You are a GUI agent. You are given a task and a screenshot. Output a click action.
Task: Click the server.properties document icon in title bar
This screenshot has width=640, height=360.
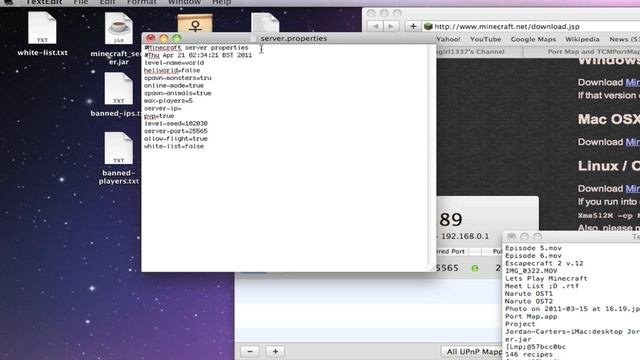[253, 38]
